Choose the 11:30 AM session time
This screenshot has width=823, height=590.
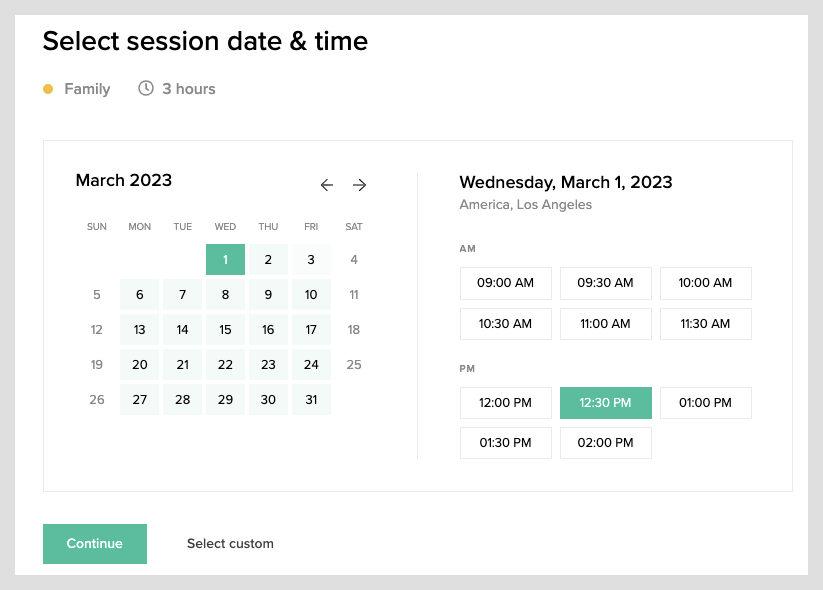[705, 323]
